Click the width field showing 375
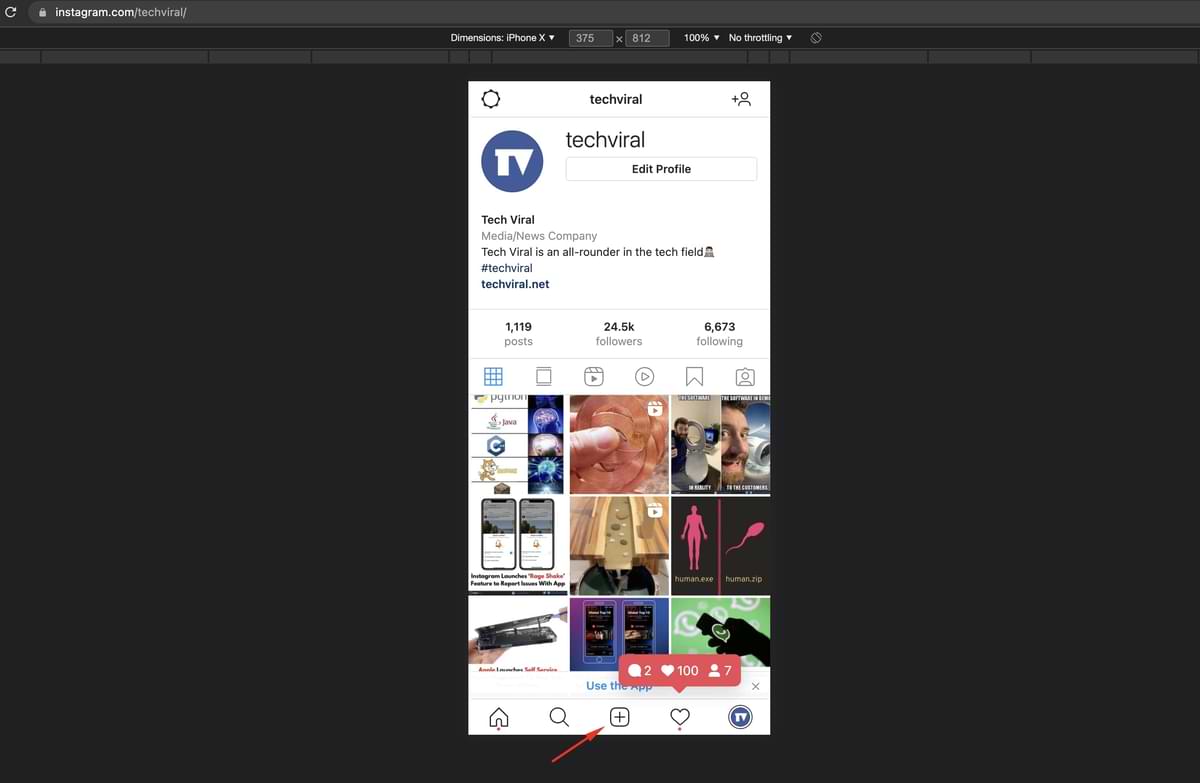Image resolution: width=1200 pixels, height=783 pixels. pyautogui.click(x=591, y=38)
